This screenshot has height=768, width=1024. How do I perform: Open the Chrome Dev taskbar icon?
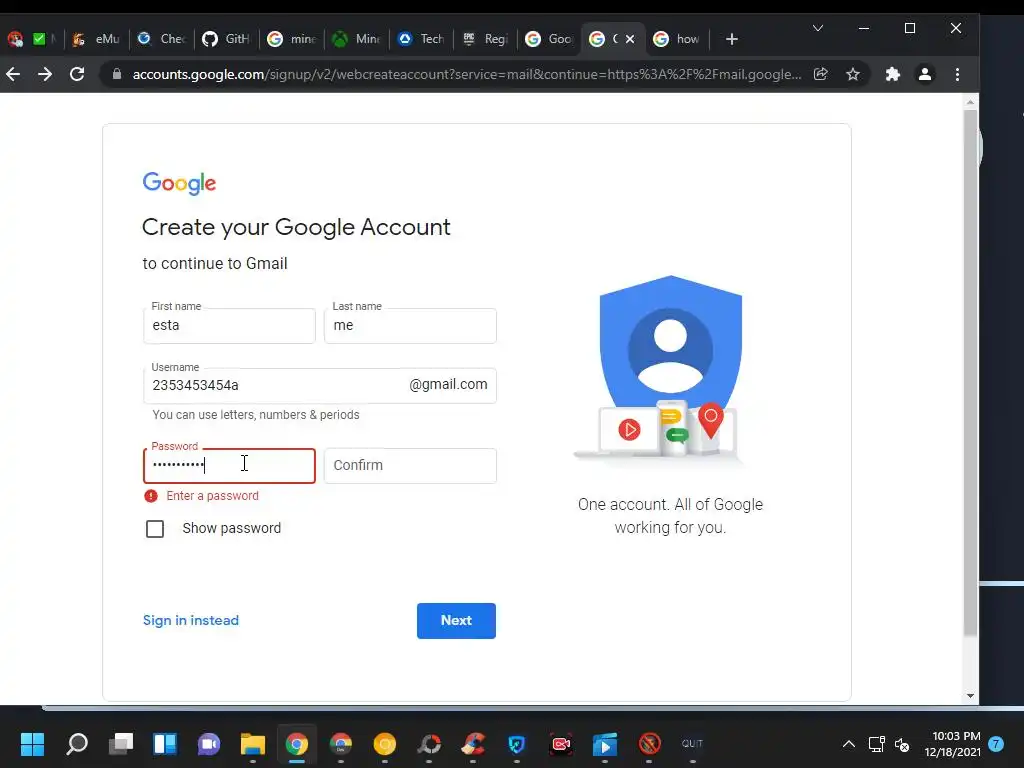point(341,743)
